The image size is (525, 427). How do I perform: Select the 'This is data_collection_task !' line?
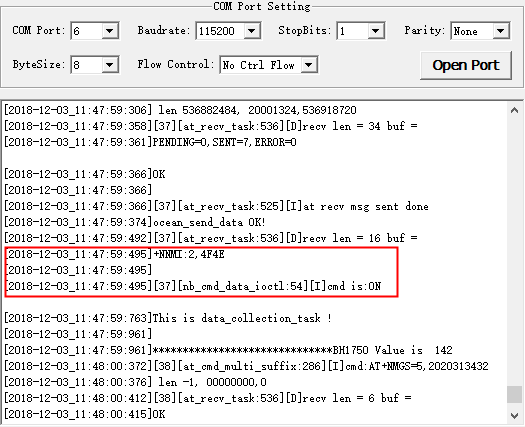(168, 318)
